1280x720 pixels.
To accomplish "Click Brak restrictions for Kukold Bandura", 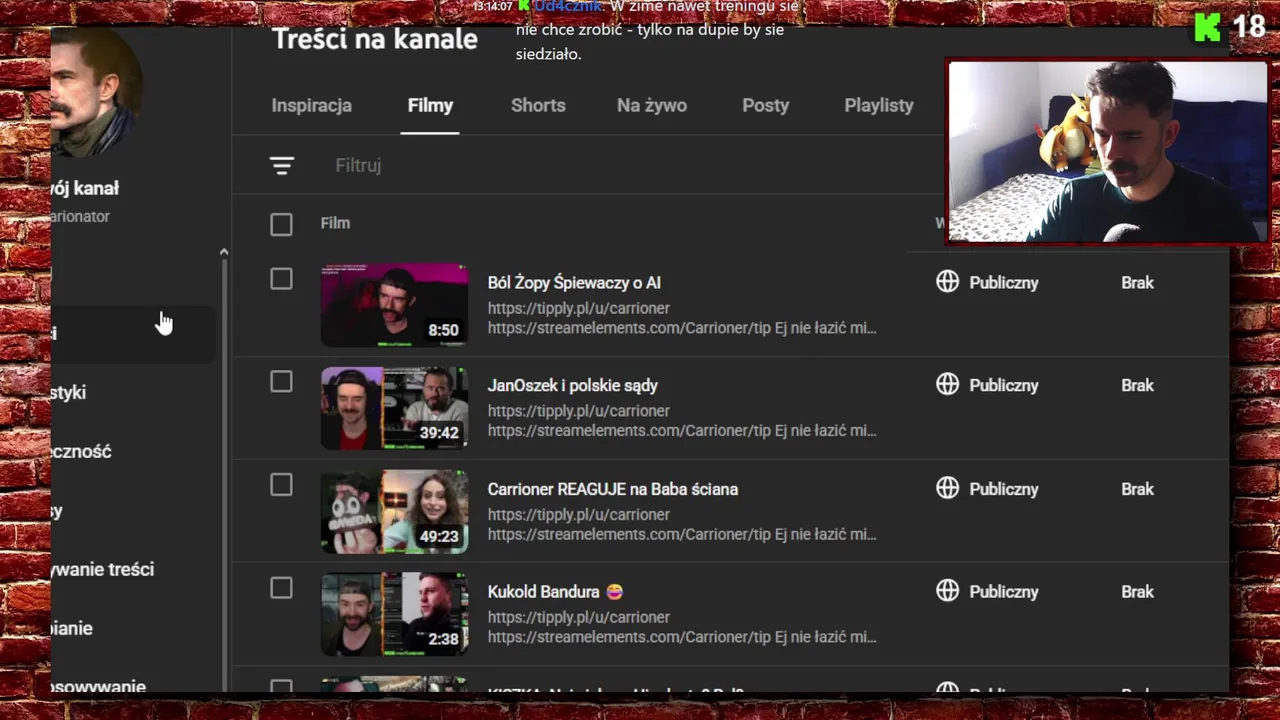I will (1137, 592).
